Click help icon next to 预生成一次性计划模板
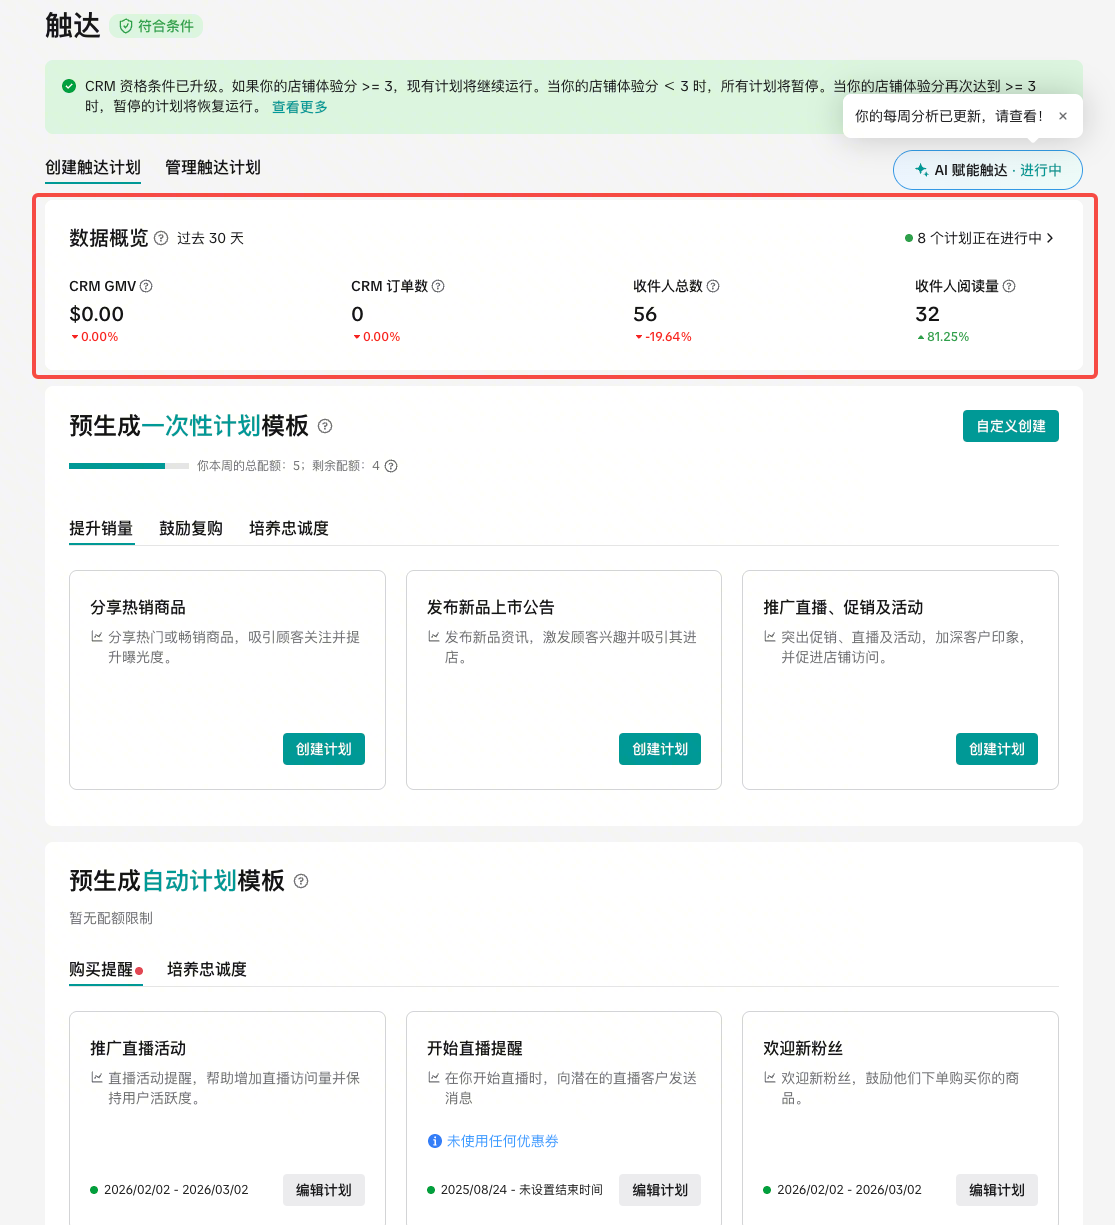Image resolution: width=1115 pixels, height=1225 pixels. (325, 426)
